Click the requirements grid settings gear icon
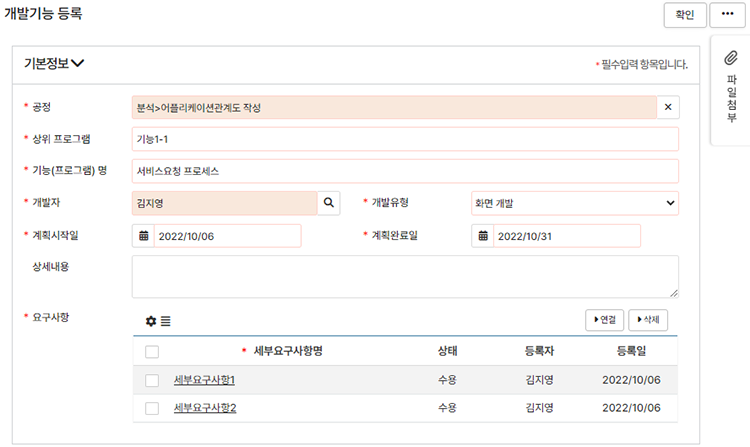This screenshot has height=447, width=750. [151, 321]
